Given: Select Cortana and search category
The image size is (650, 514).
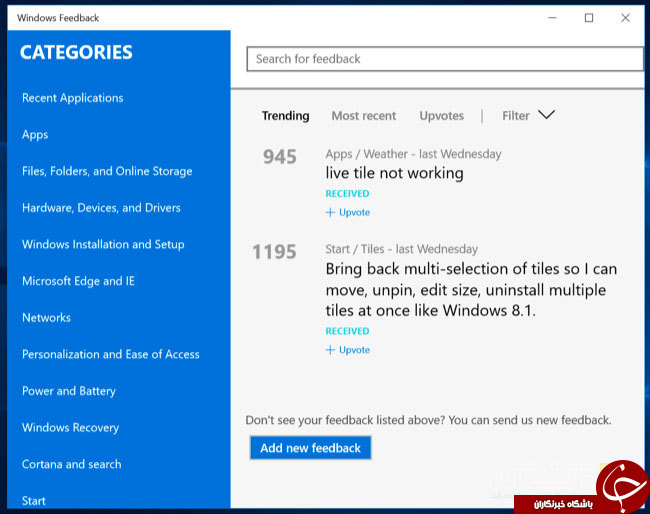Looking at the screenshot, I should pyautogui.click(x=72, y=464).
